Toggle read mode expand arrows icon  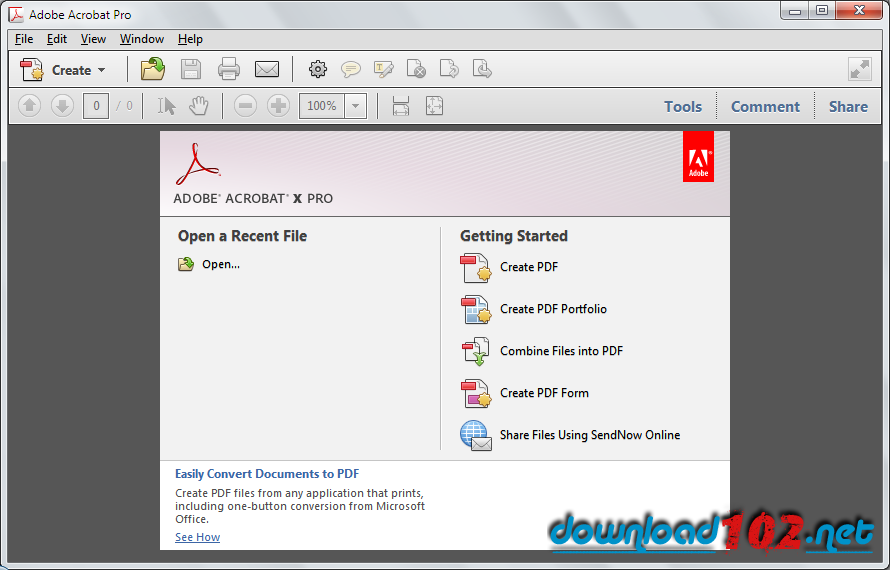(x=860, y=69)
